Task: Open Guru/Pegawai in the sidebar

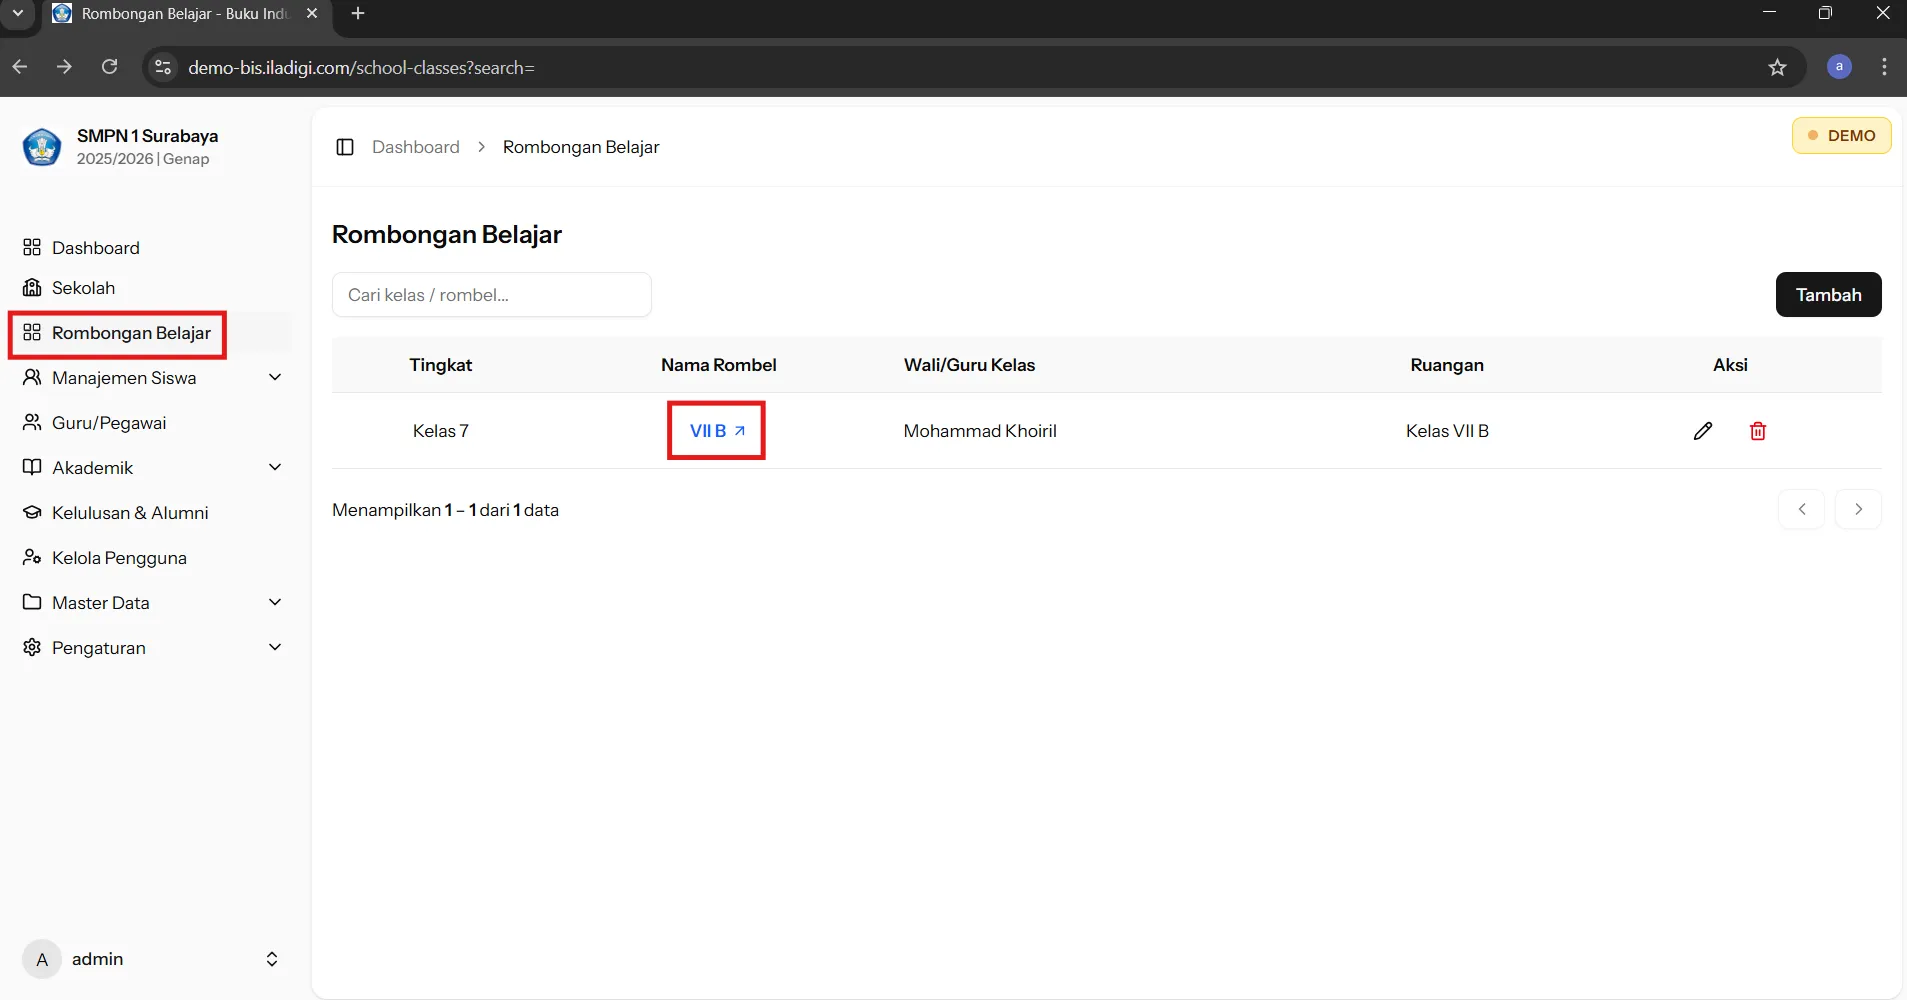Action: pos(109,423)
